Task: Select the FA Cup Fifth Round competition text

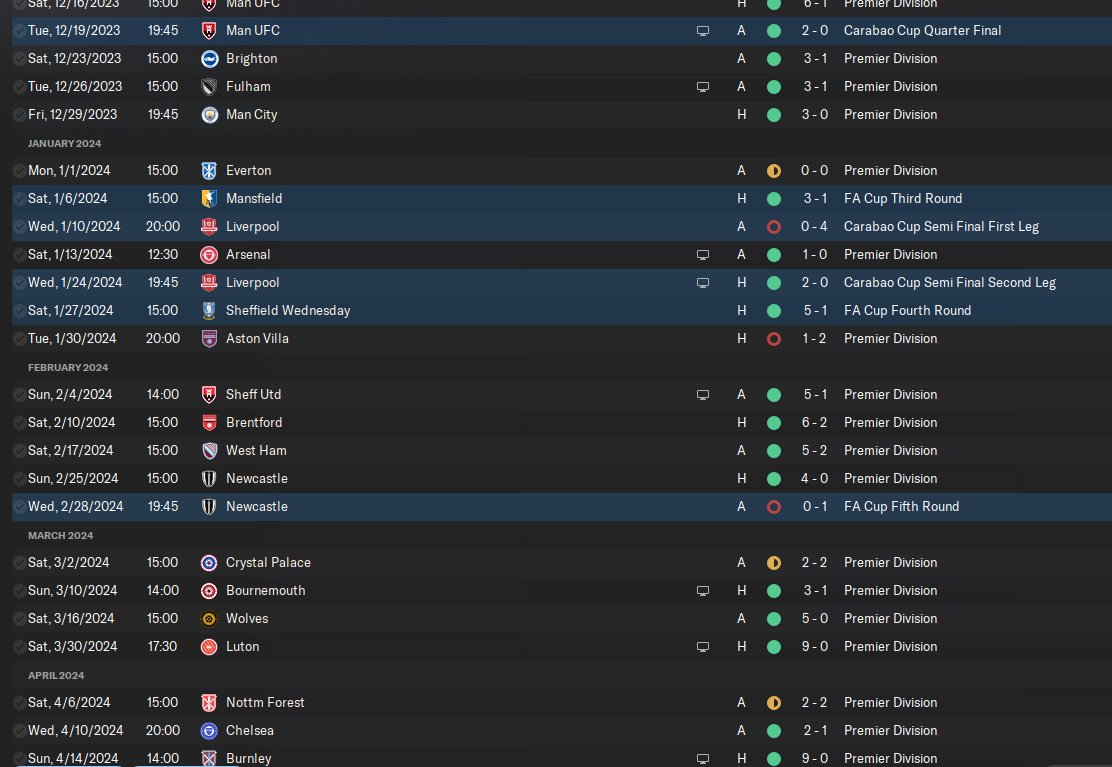Action: (x=901, y=506)
